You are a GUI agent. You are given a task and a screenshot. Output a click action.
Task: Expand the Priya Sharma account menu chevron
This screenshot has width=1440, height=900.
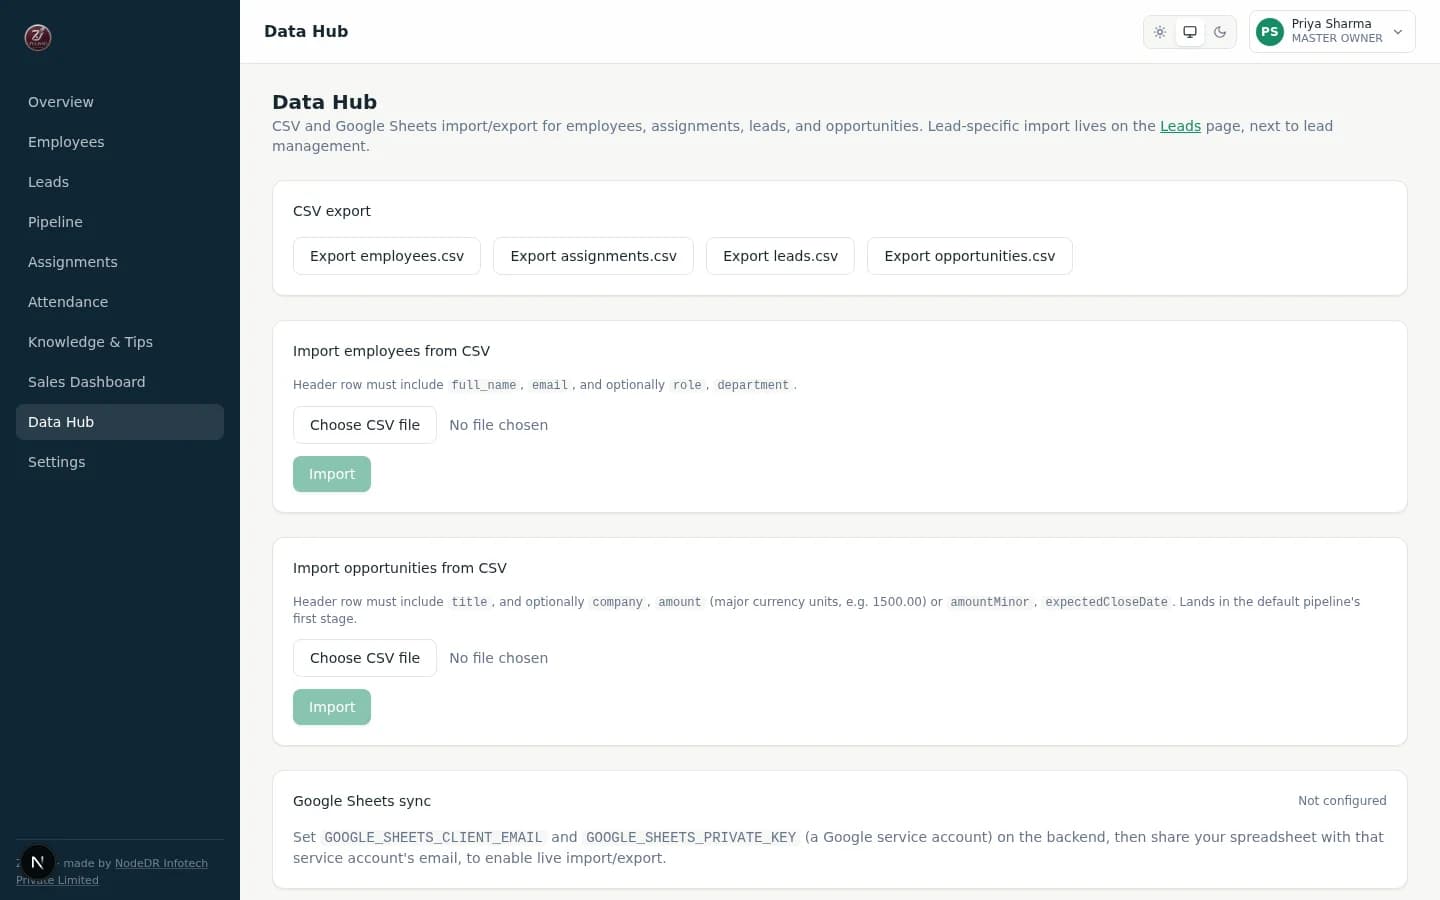(x=1398, y=32)
